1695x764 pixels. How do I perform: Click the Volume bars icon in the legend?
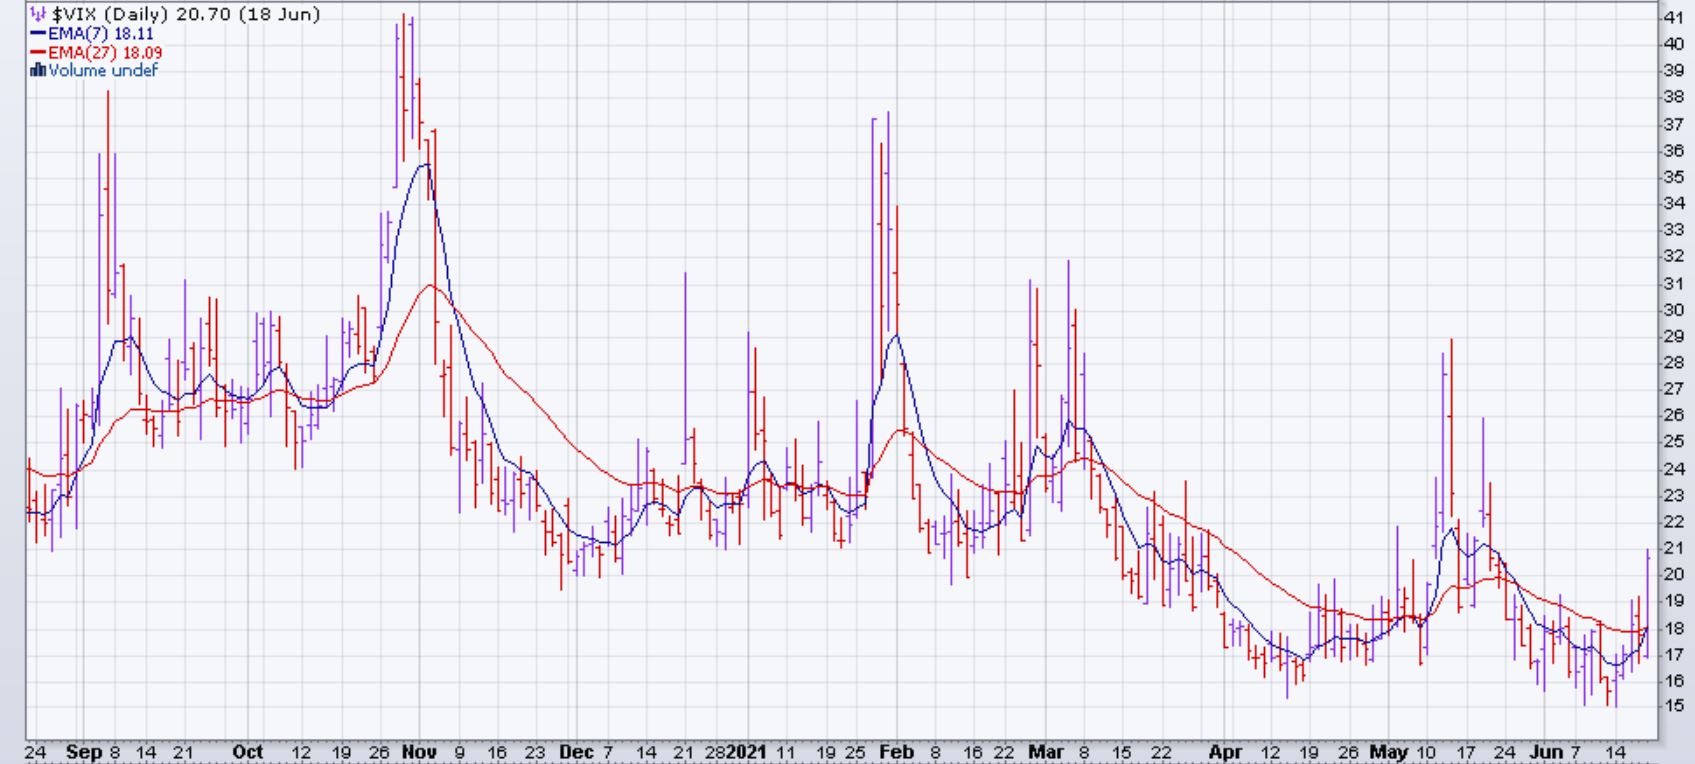pos(38,70)
